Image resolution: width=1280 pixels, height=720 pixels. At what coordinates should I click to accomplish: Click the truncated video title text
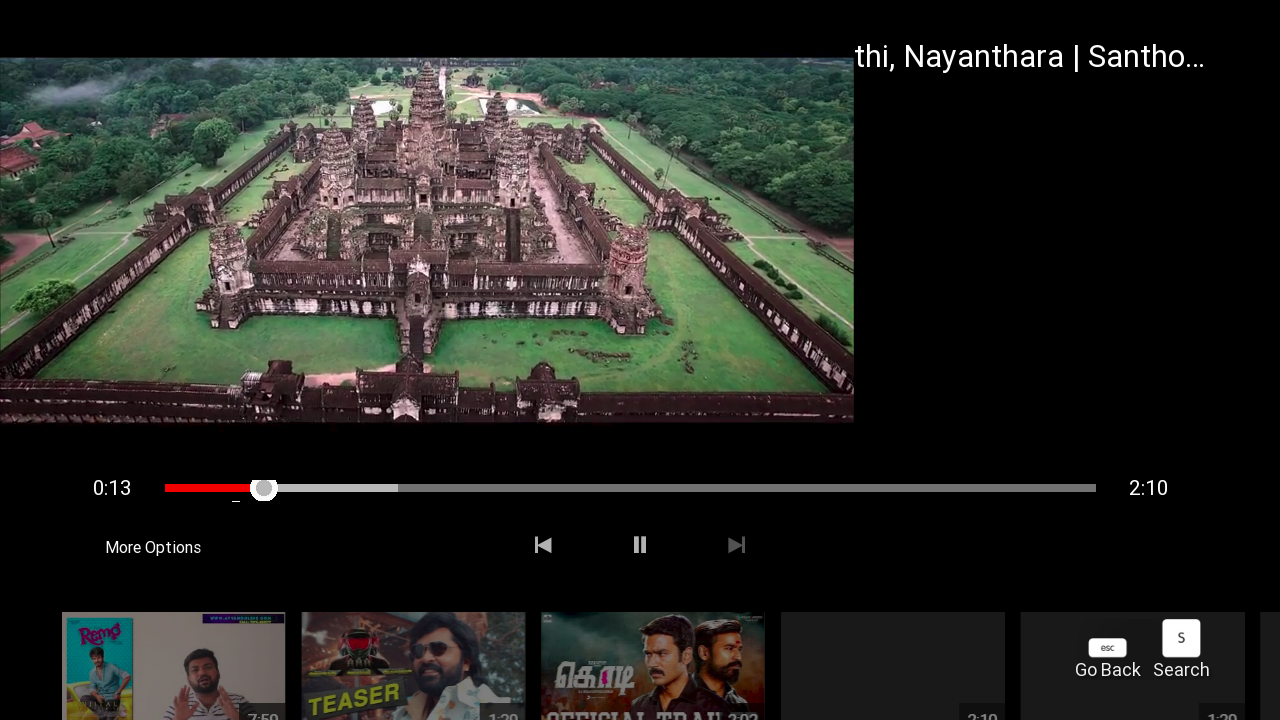[1029, 57]
